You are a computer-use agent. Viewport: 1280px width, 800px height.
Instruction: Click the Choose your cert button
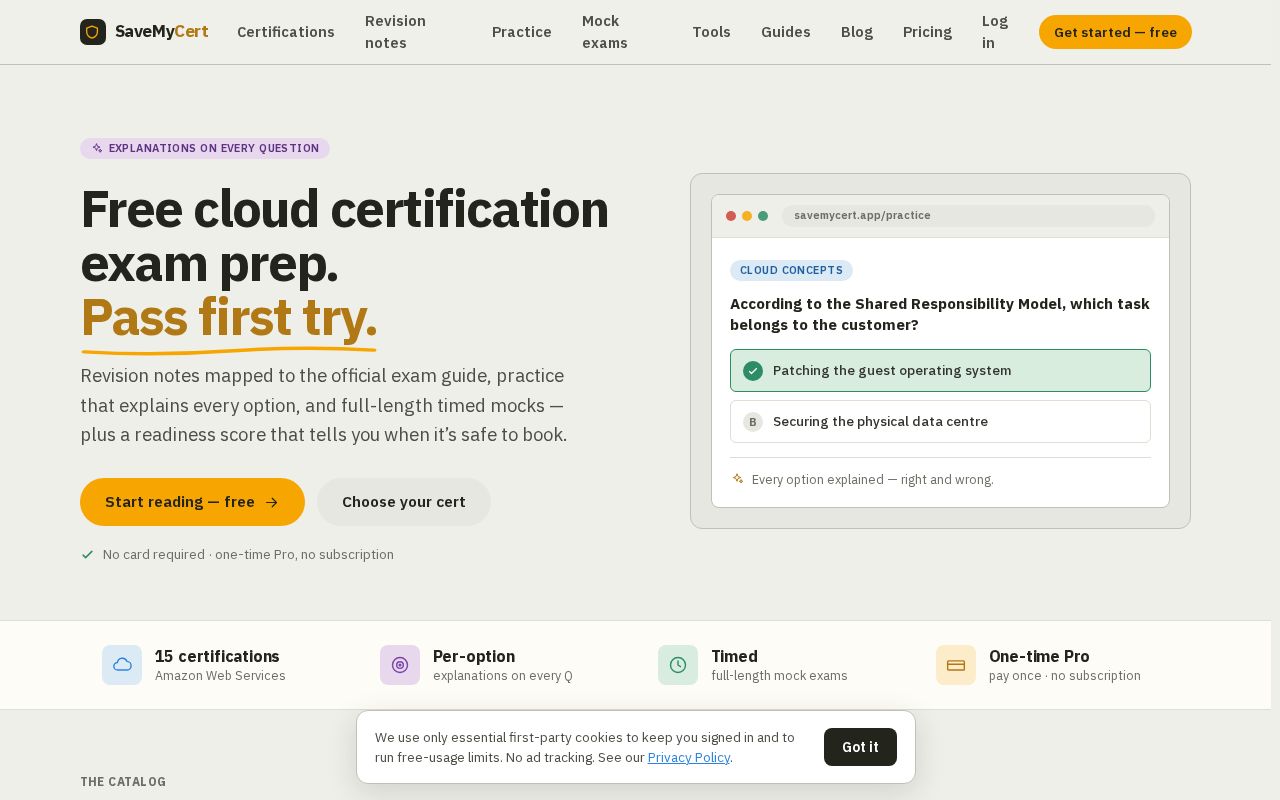point(404,502)
